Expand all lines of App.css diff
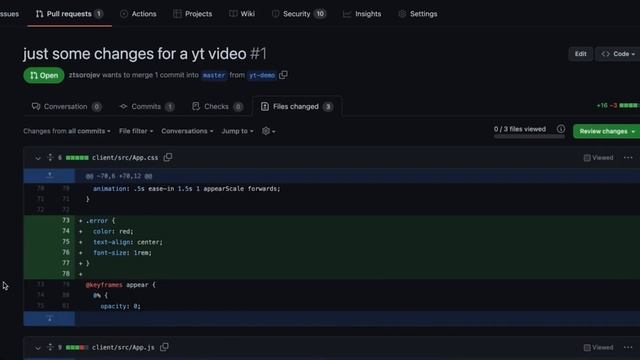Screen dimensions: 640x360 coord(50,158)
